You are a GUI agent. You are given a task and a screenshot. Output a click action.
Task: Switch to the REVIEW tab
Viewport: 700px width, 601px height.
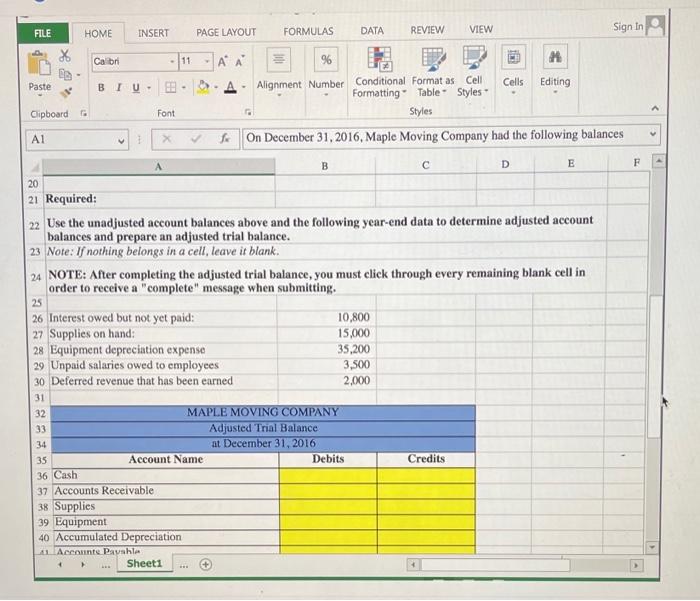click(427, 30)
